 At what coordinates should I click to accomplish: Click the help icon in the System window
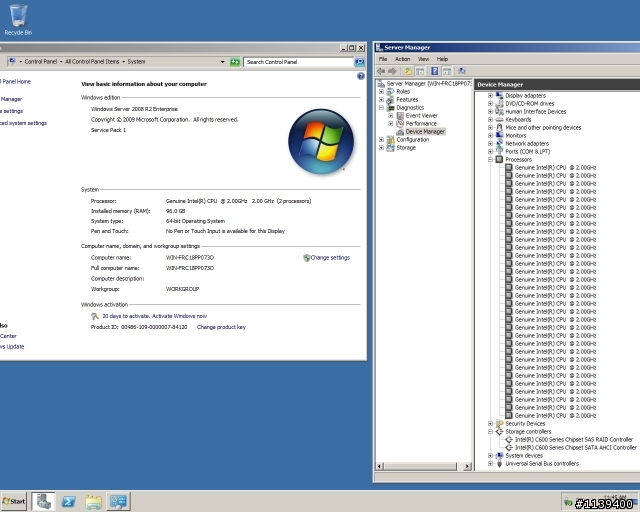(x=360, y=76)
